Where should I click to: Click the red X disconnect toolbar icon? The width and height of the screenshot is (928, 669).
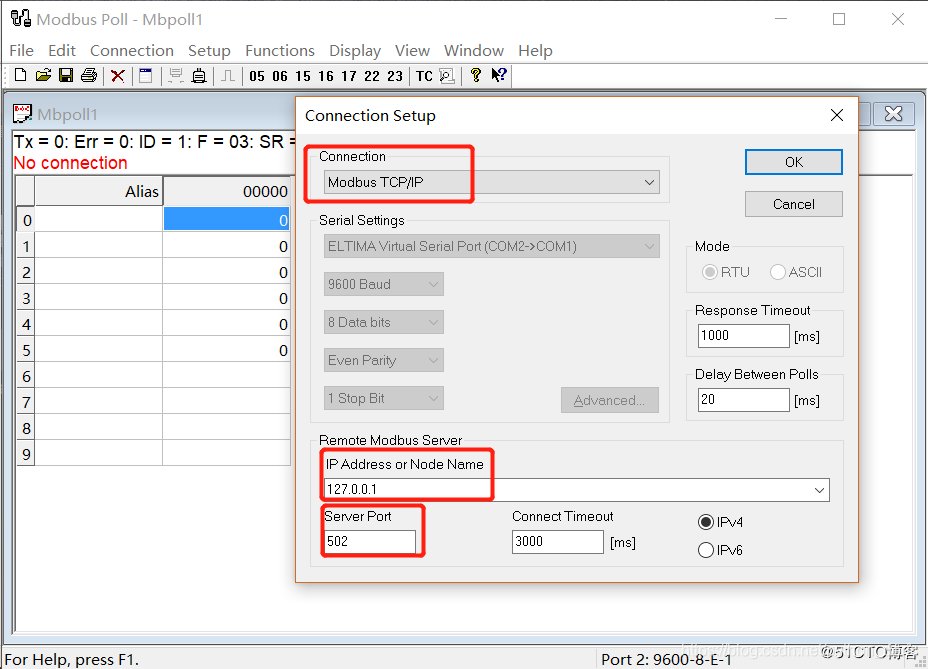click(x=118, y=76)
